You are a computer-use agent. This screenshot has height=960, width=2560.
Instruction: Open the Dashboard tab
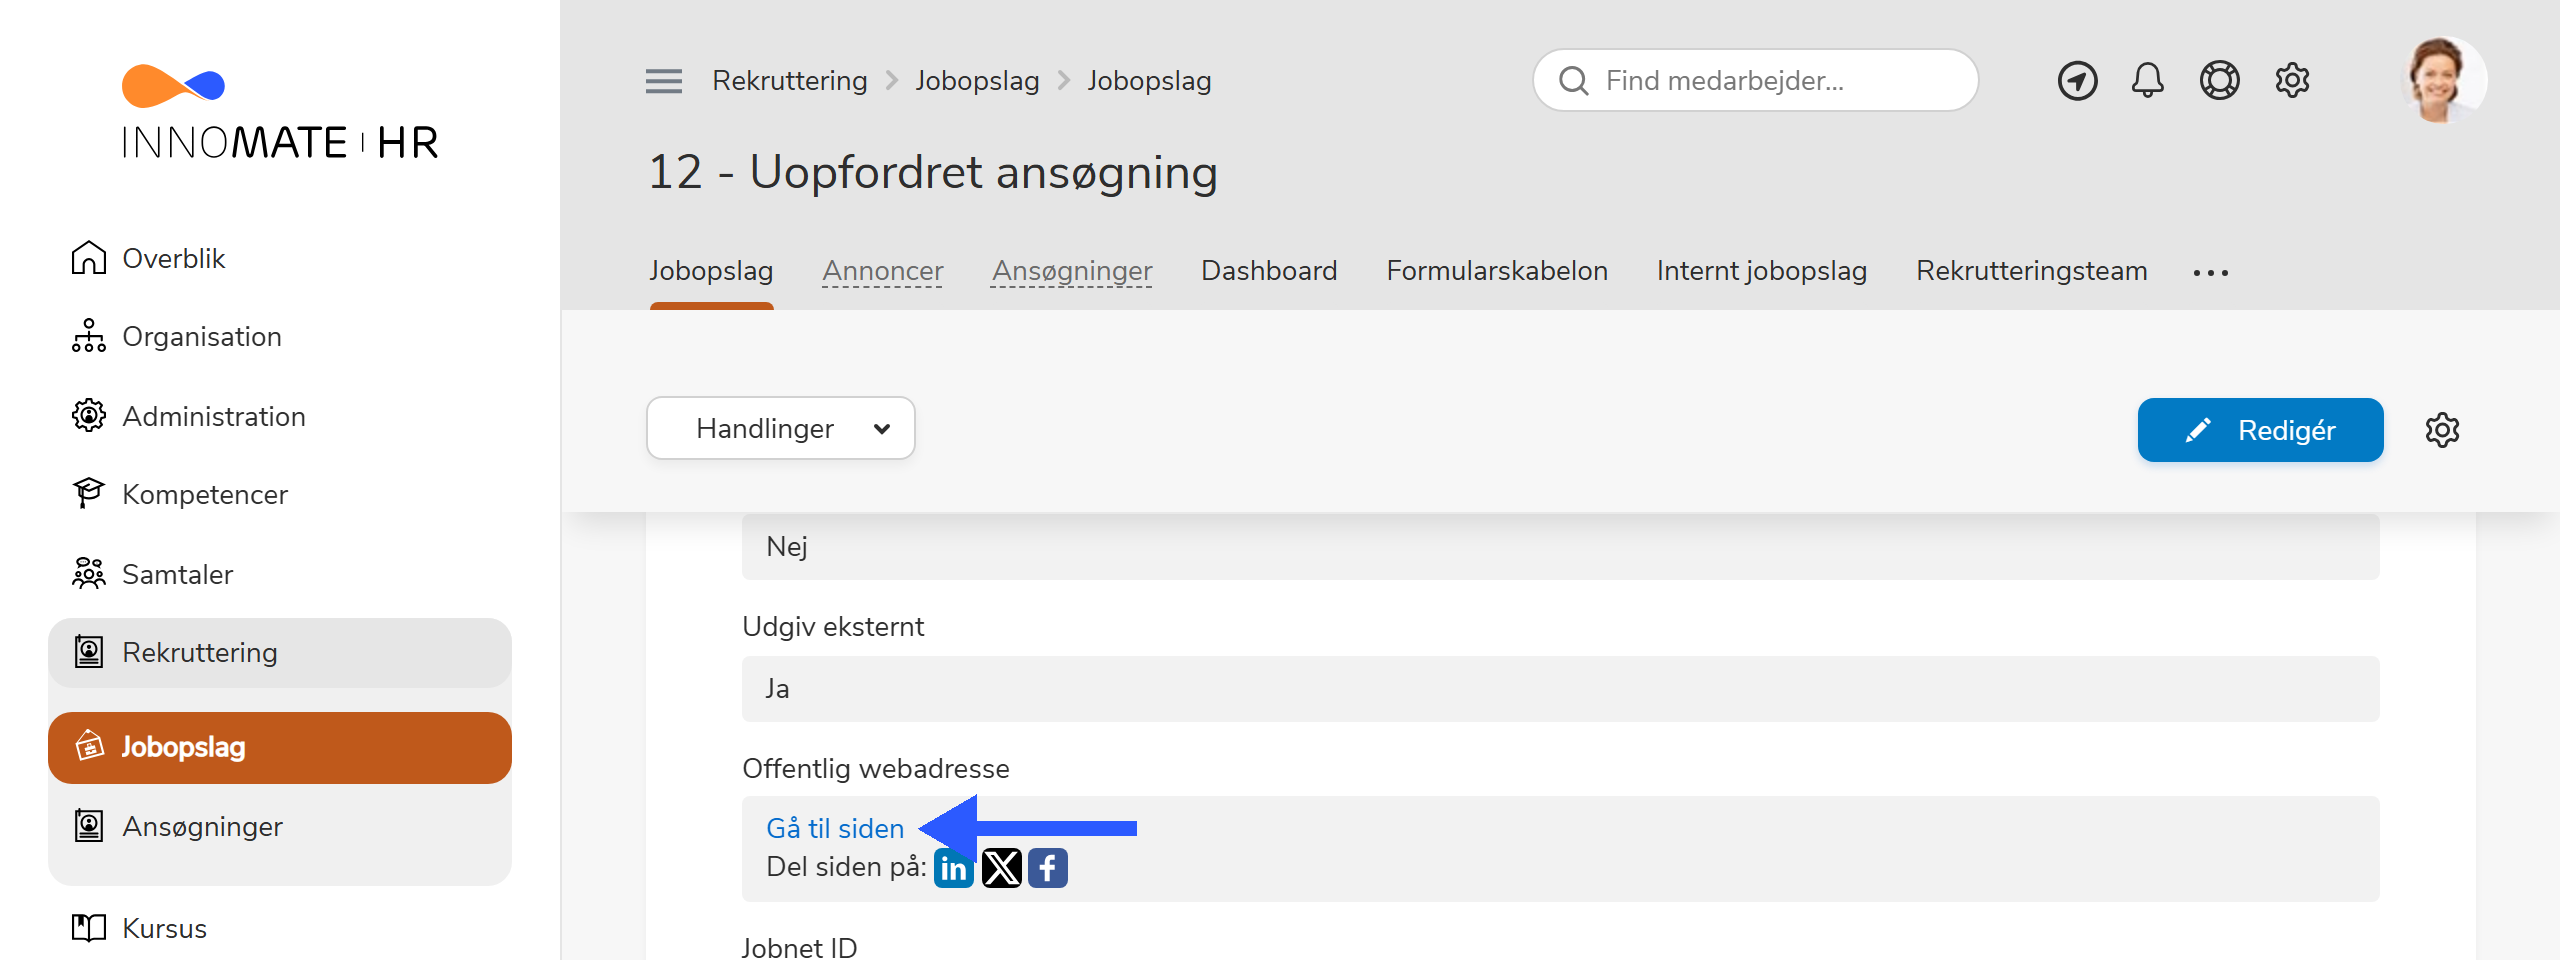1269,269
